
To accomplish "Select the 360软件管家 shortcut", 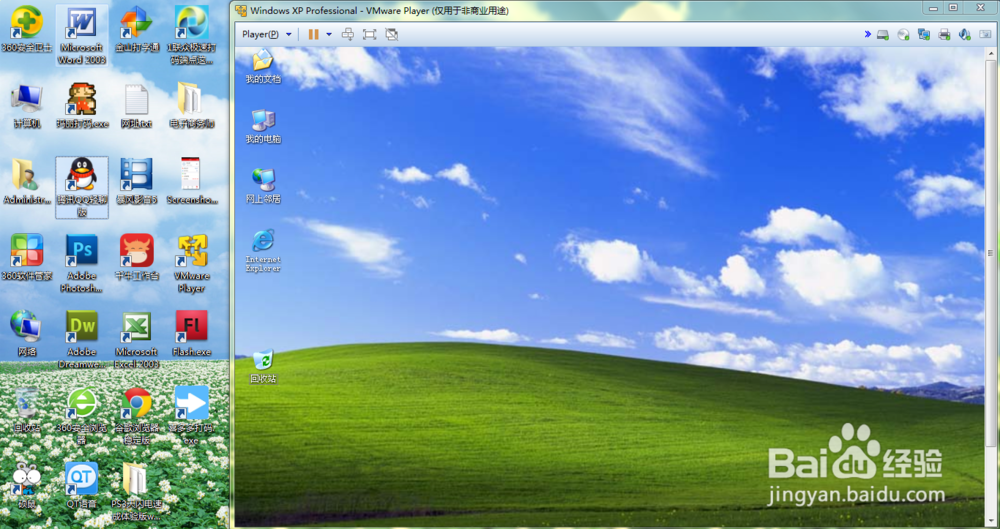I will [27, 258].
